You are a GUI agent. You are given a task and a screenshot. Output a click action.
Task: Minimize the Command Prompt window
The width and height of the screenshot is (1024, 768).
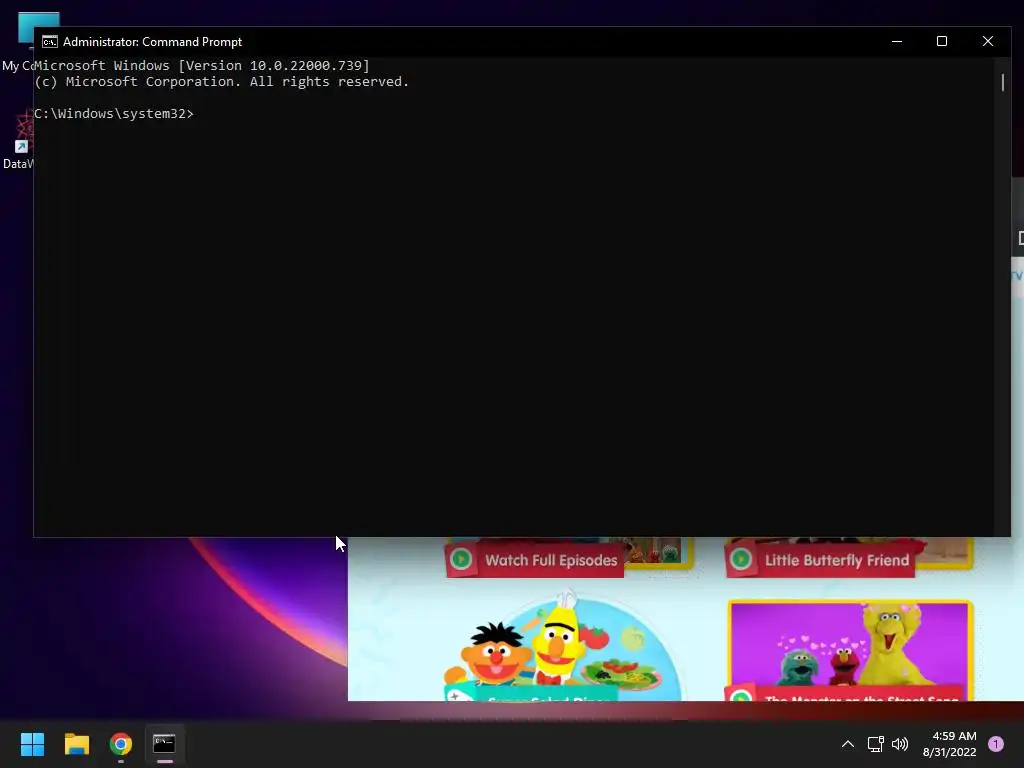[897, 41]
